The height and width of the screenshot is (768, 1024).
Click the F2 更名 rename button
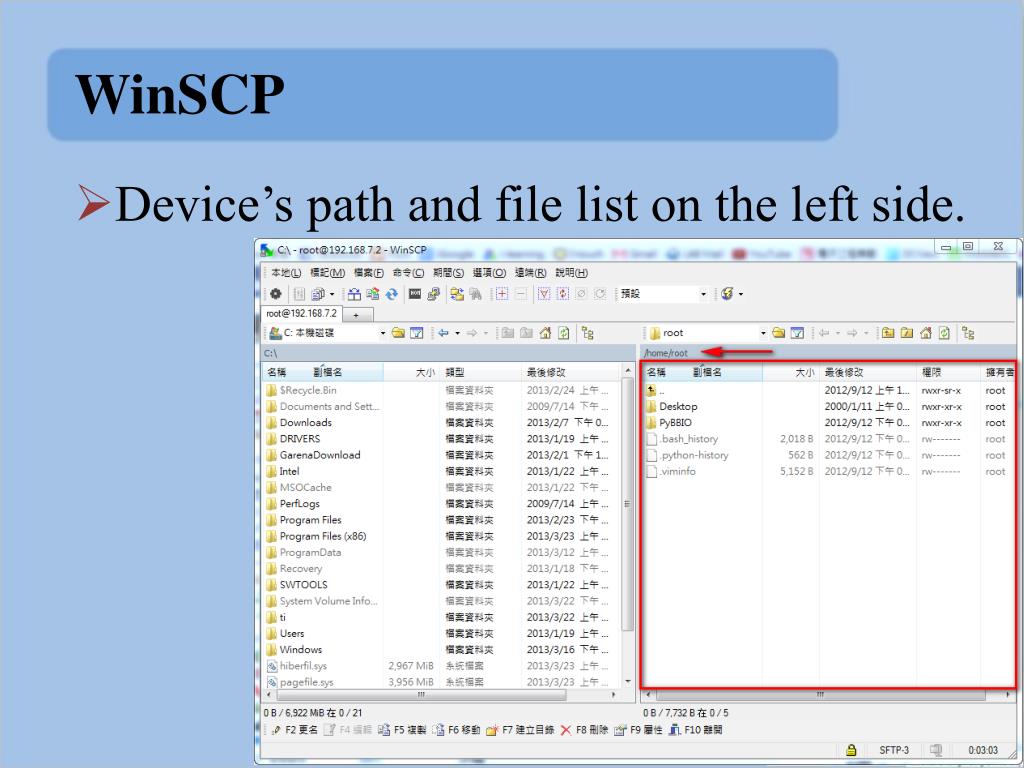(x=295, y=730)
